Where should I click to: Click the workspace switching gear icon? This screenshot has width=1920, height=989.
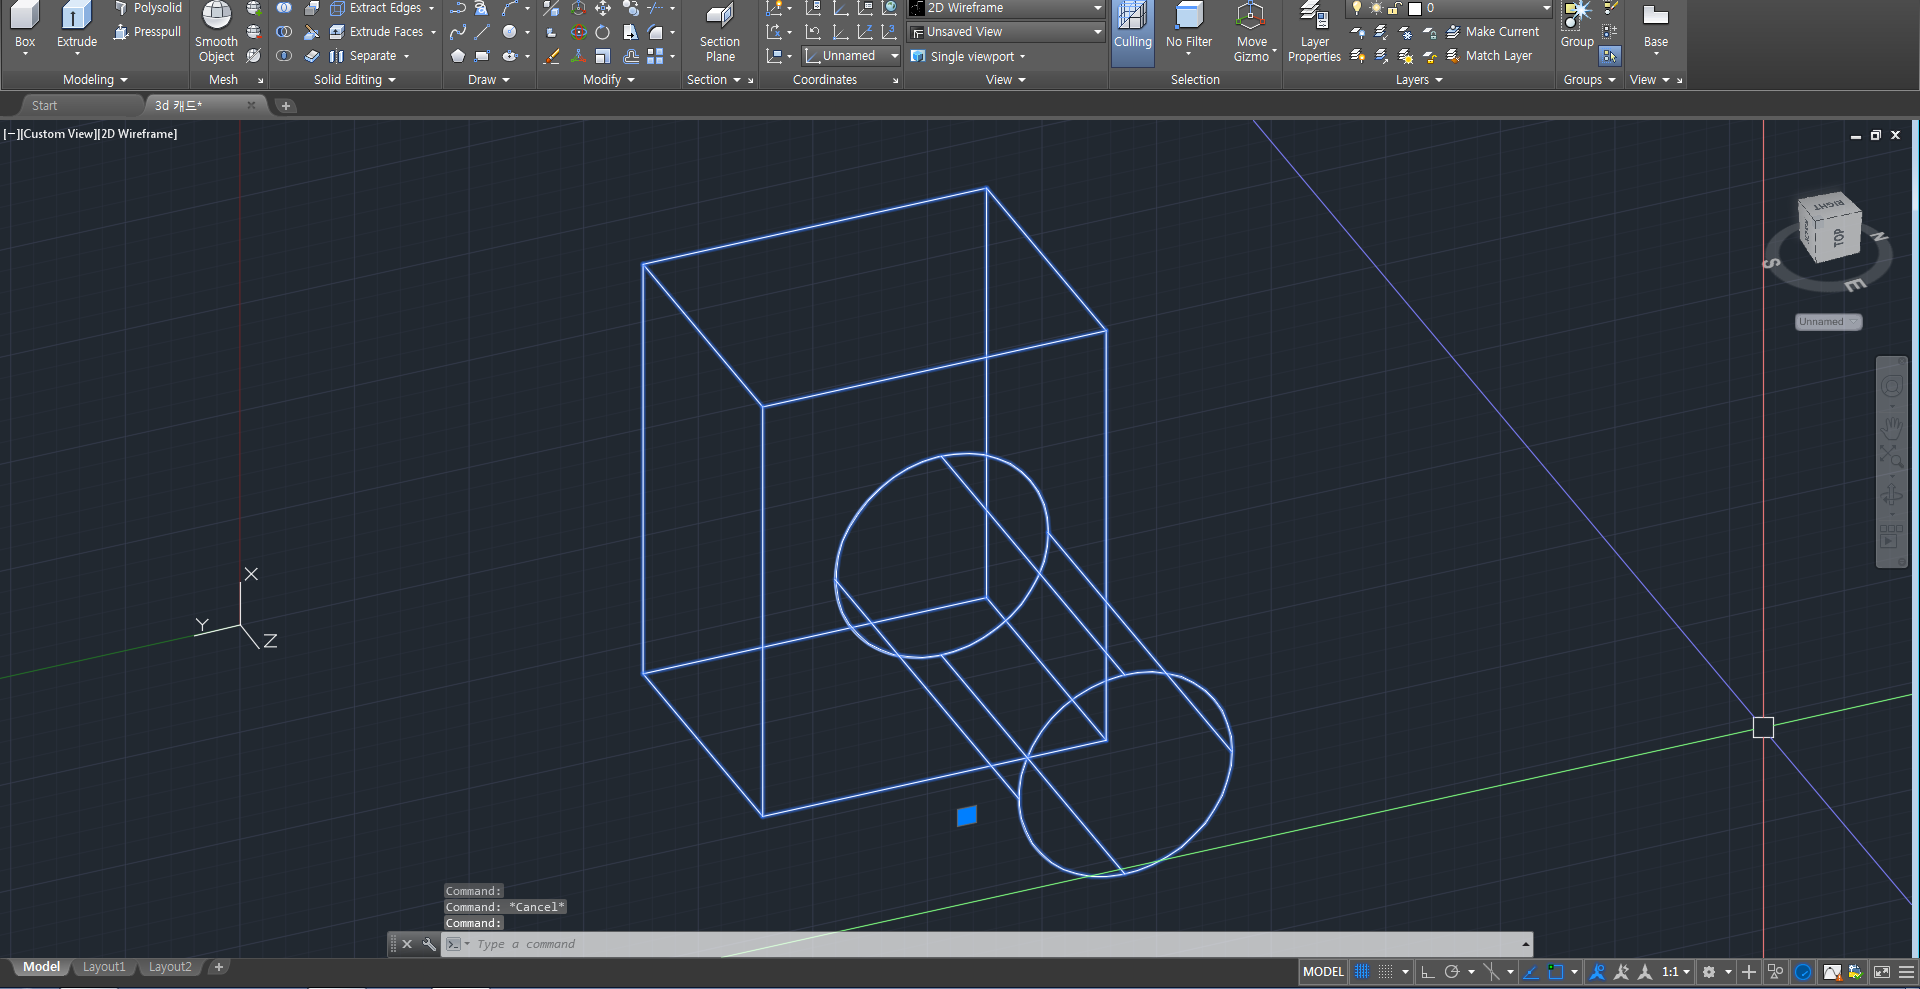point(1709,972)
